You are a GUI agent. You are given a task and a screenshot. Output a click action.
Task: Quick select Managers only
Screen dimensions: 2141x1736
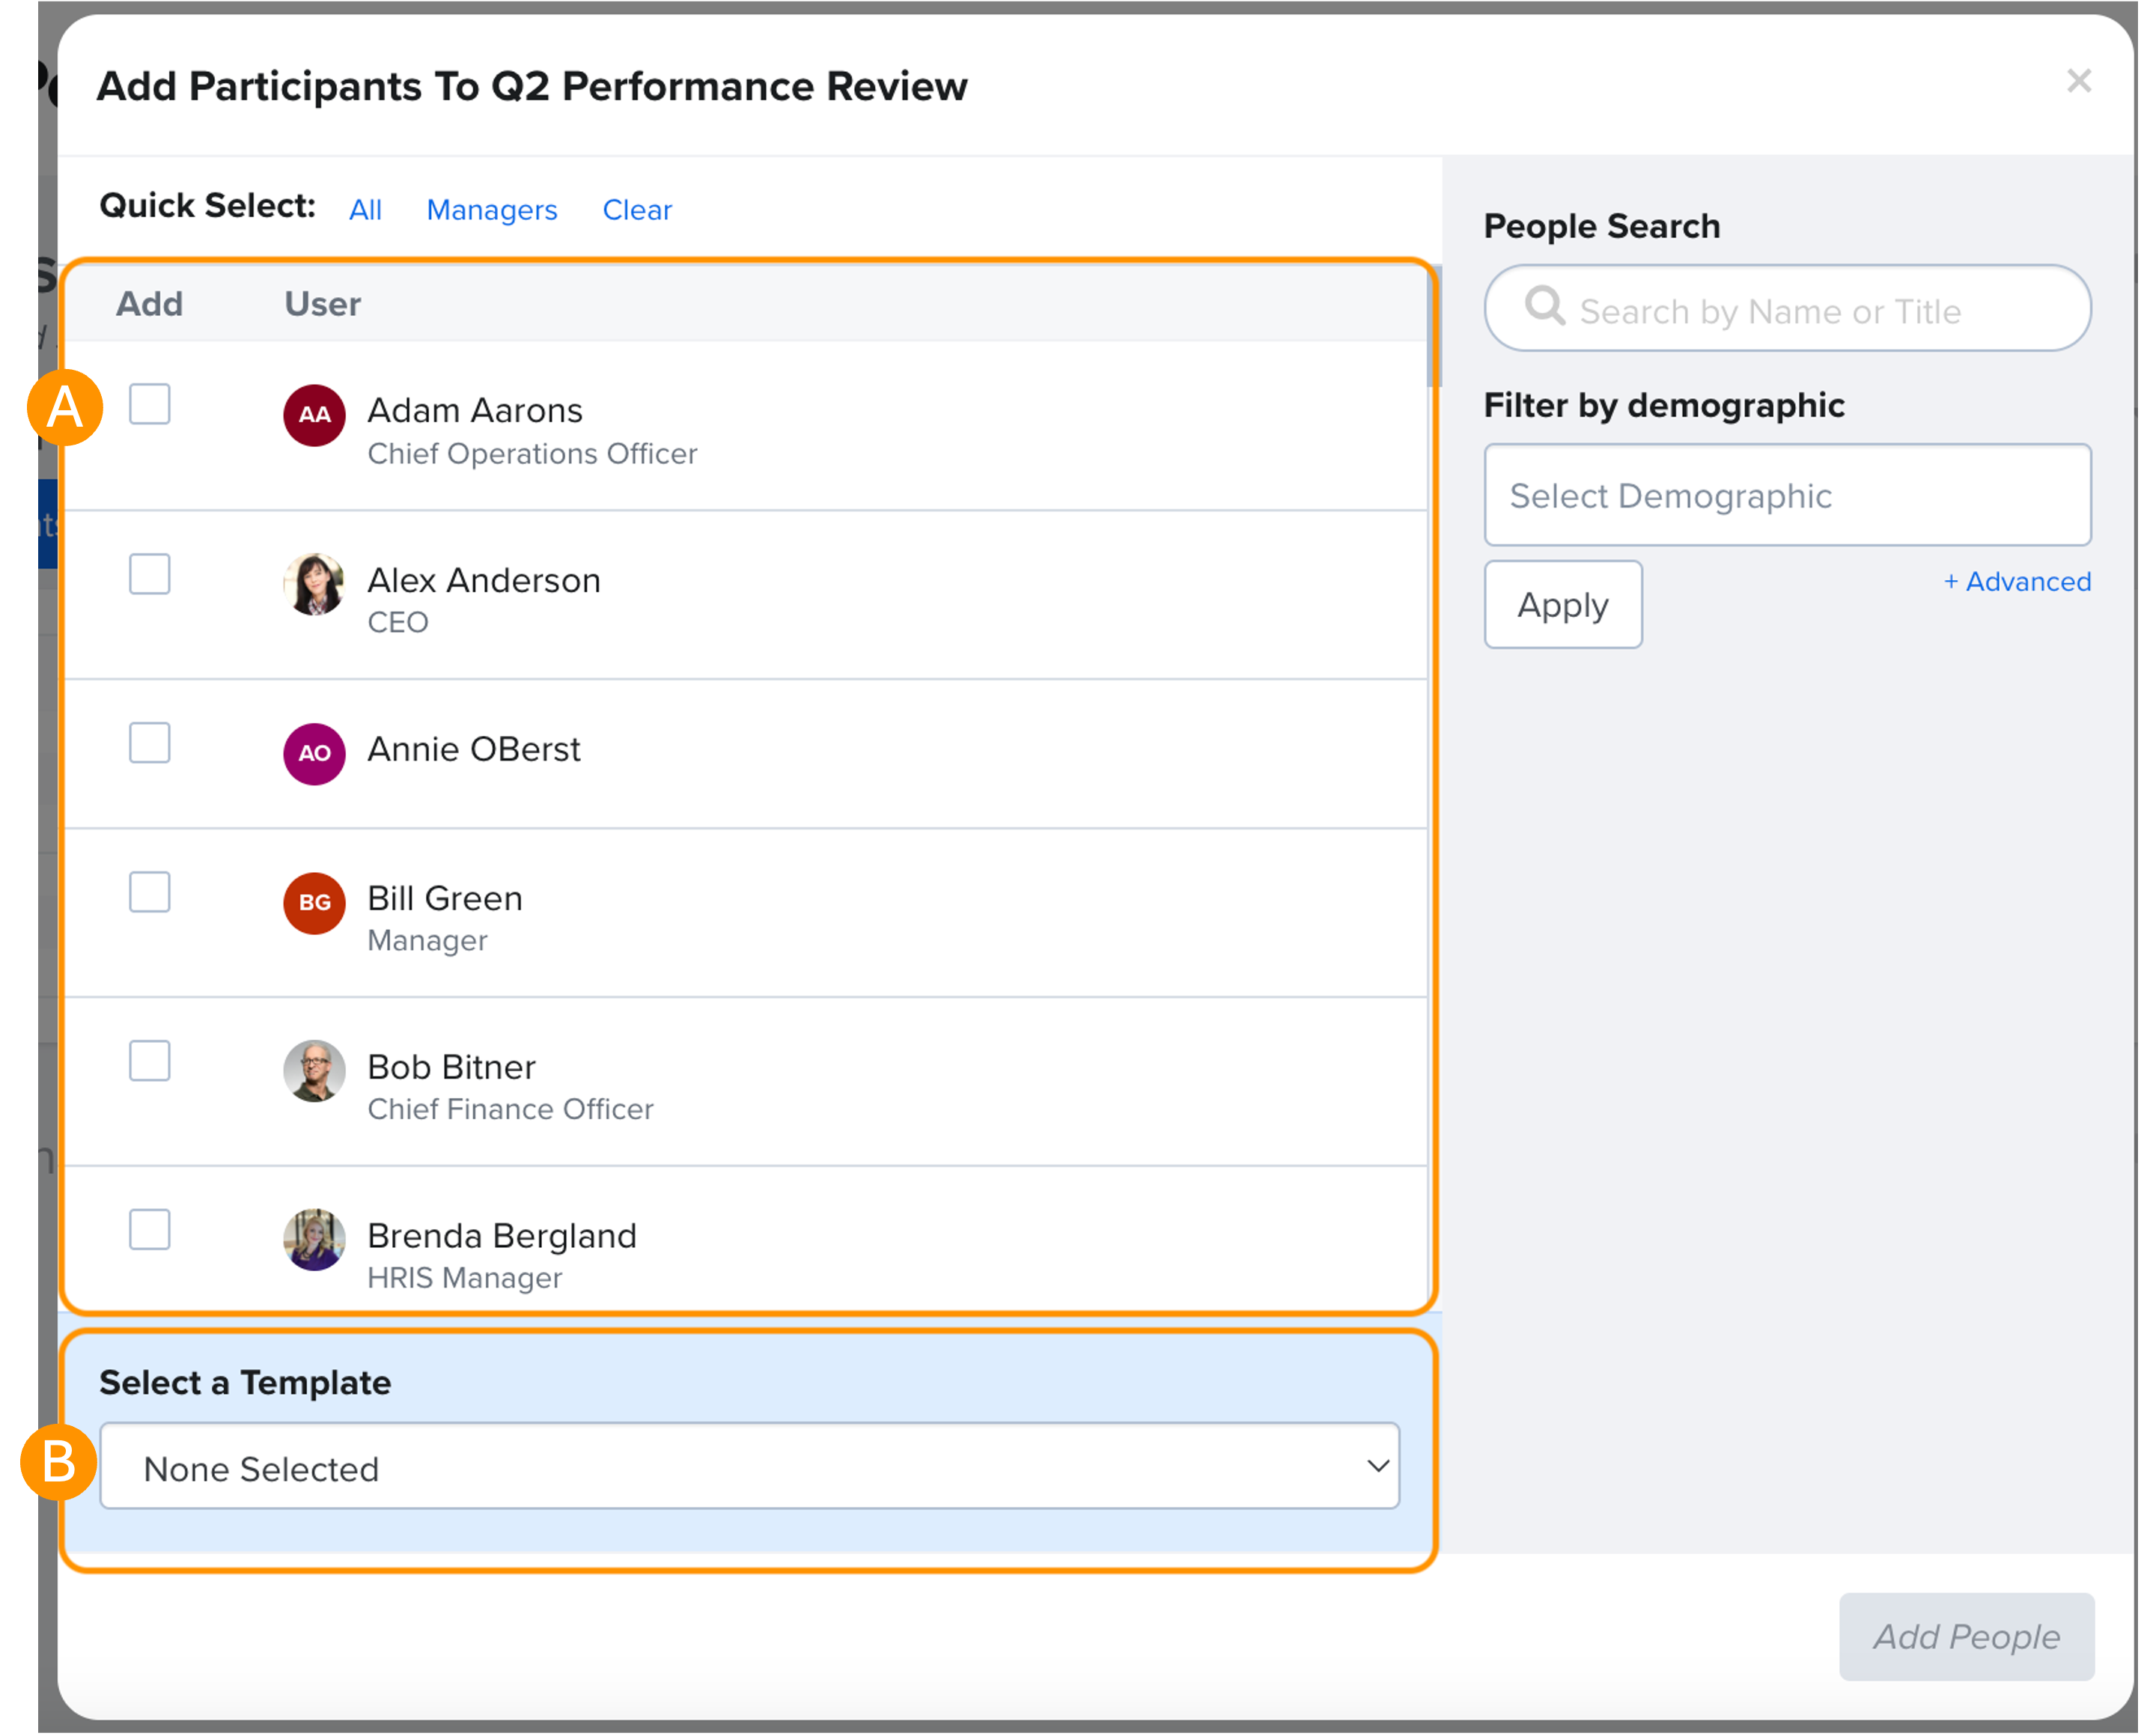point(491,210)
